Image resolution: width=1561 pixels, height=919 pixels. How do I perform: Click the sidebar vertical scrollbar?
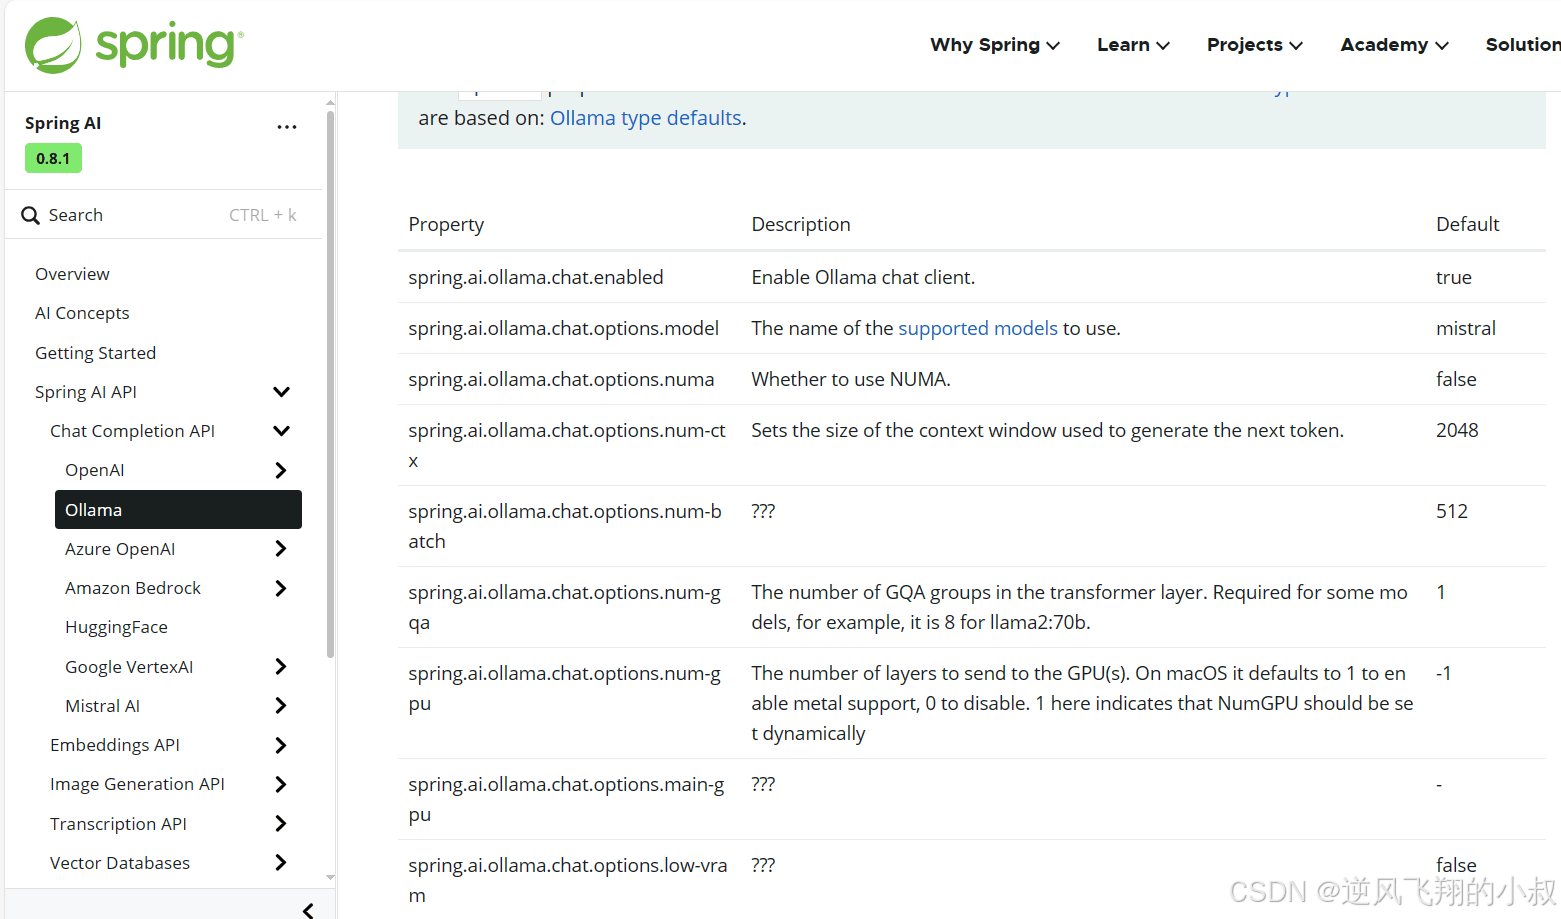coord(330,384)
